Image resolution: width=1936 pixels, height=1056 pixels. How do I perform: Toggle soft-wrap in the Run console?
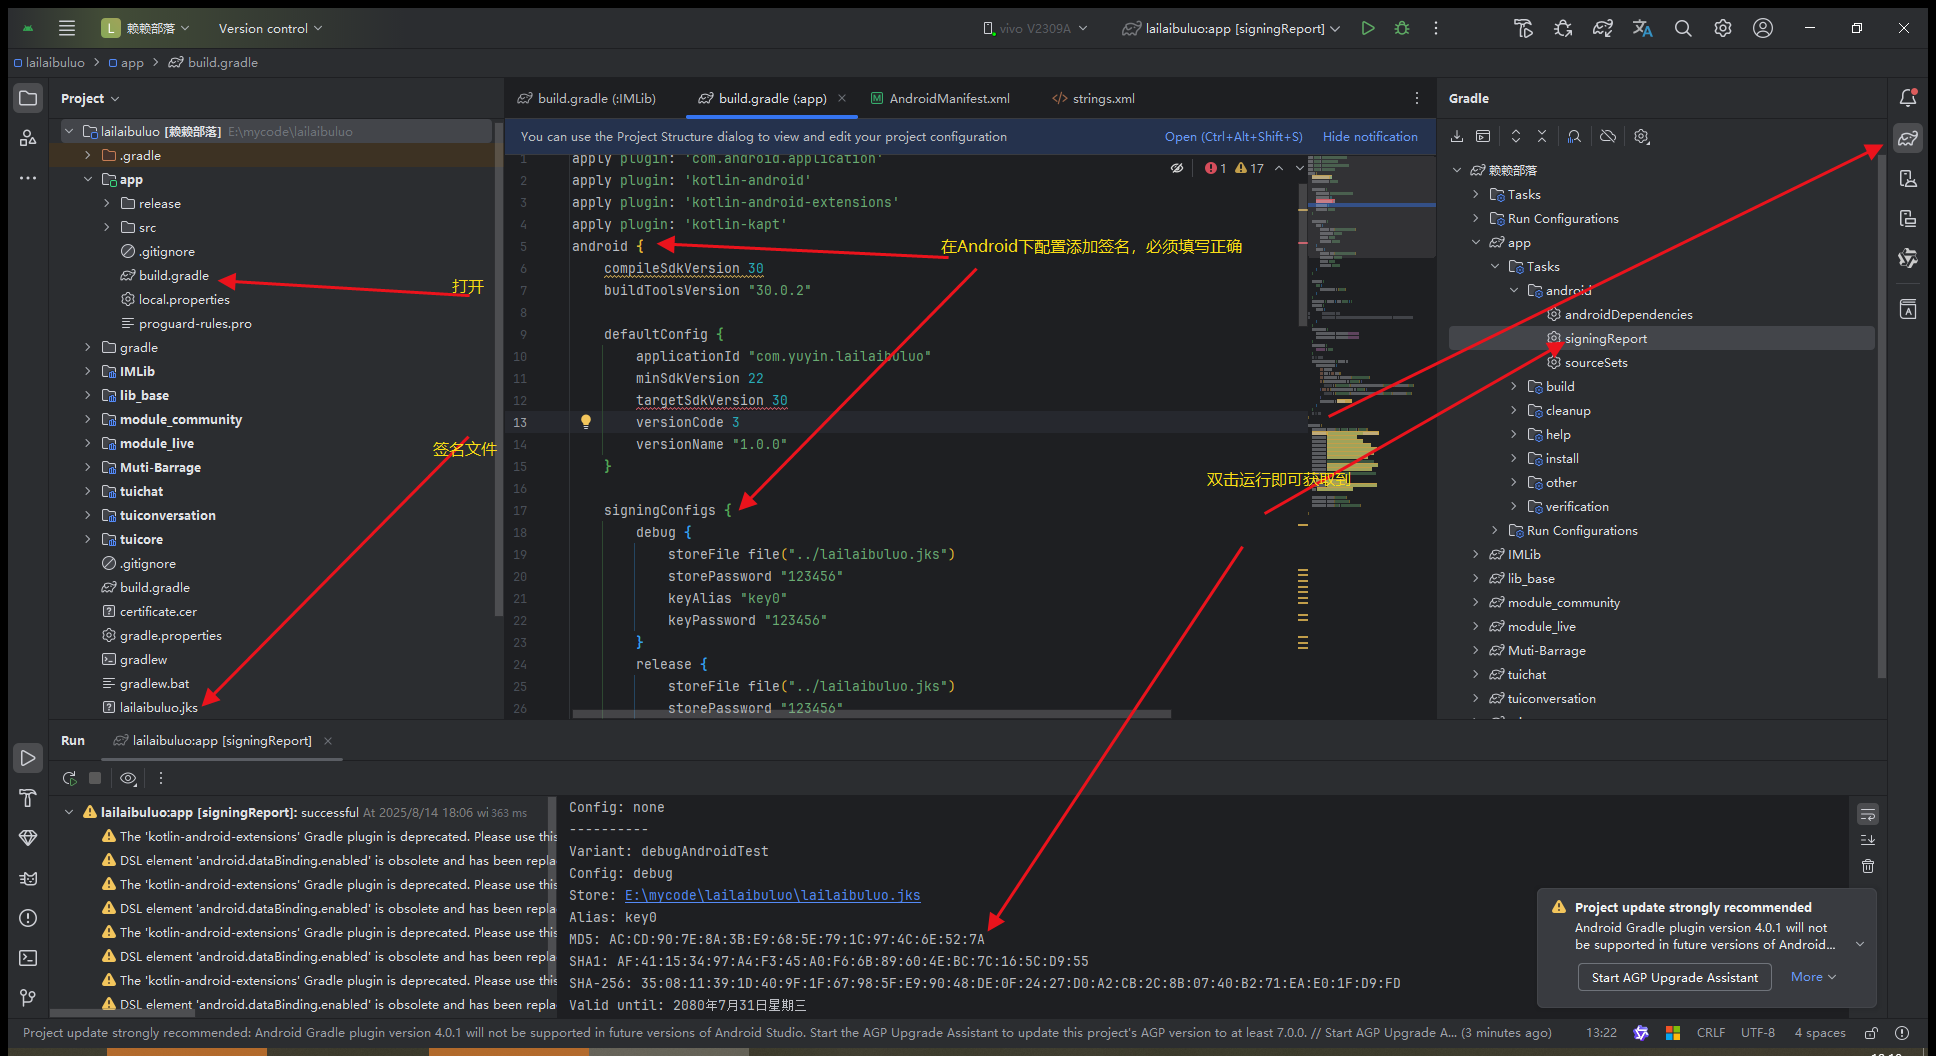pos(1868,814)
